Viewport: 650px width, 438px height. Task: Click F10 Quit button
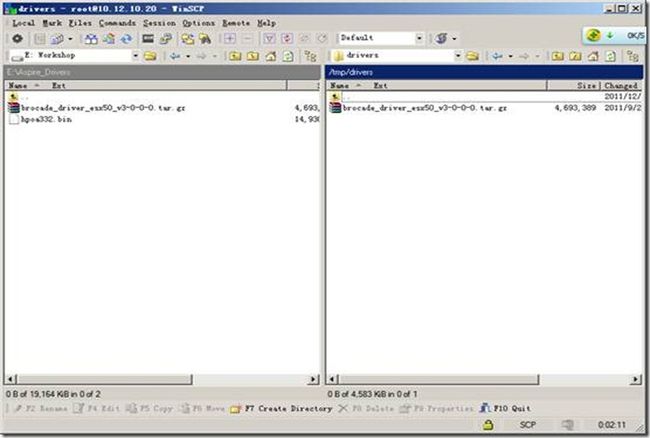pyautogui.click(x=505, y=409)
